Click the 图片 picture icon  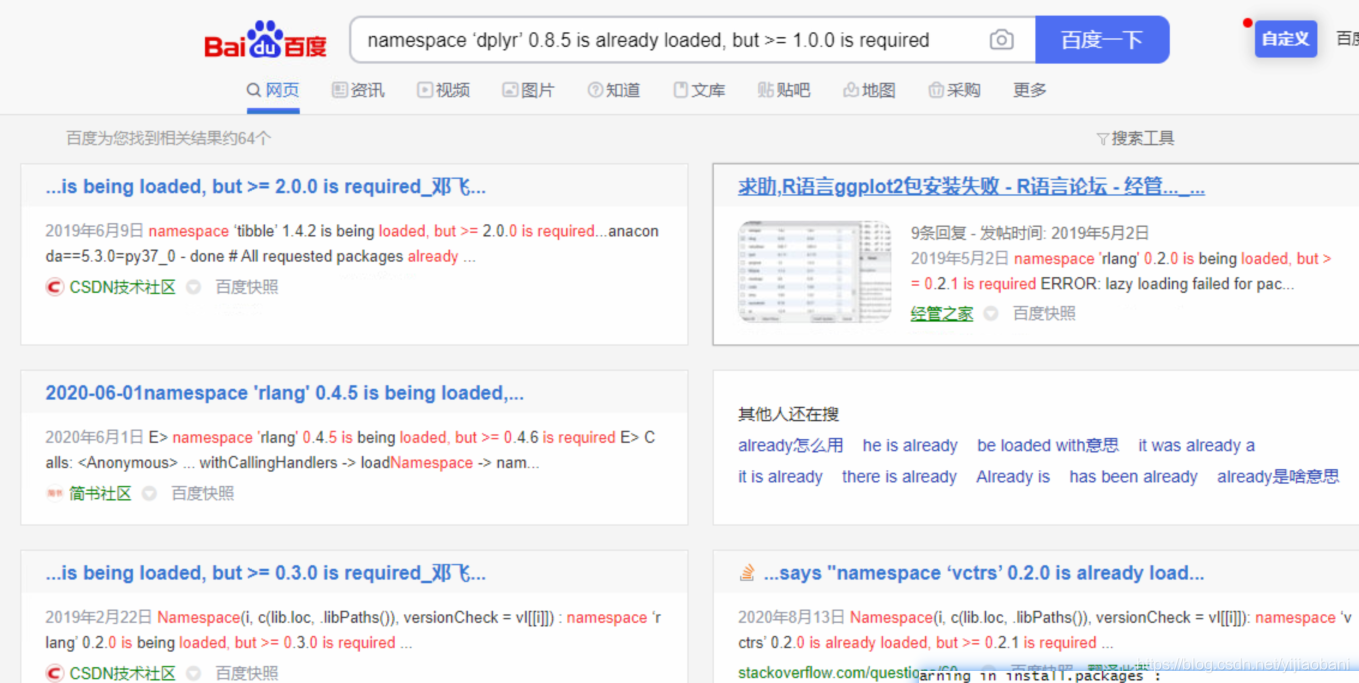tap(509, 90)
